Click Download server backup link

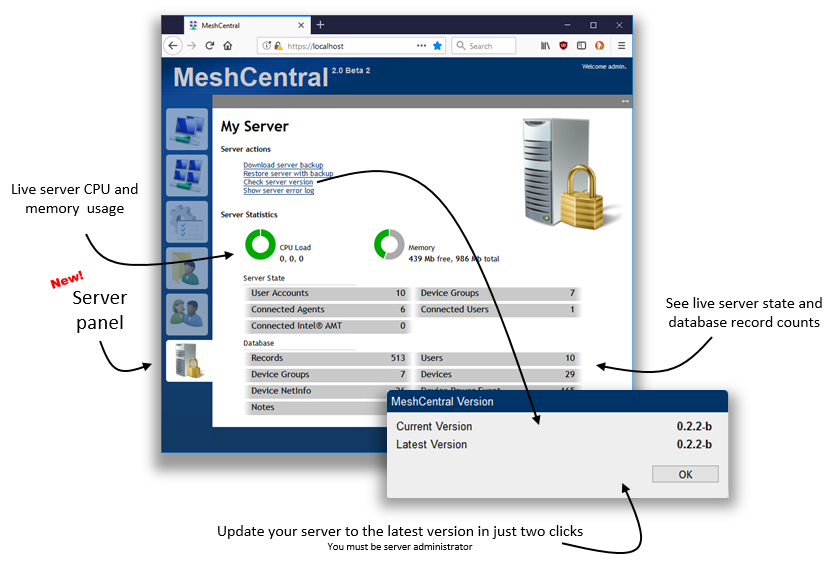point(283,165)
